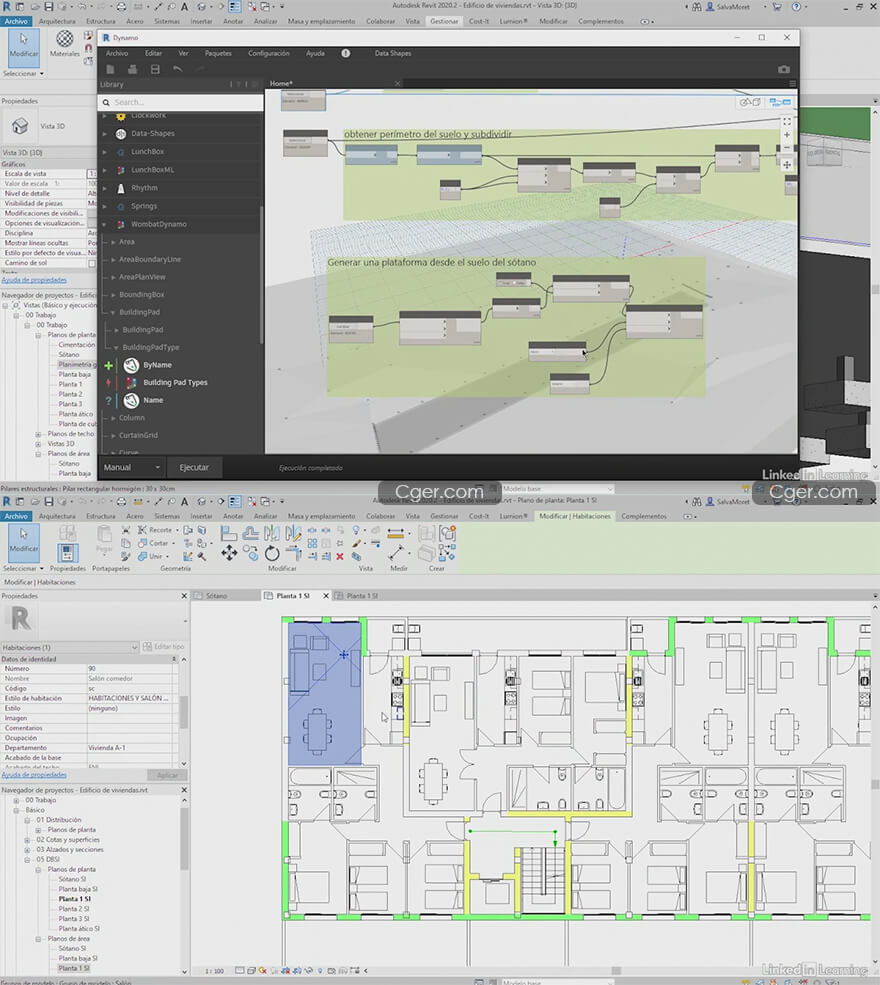Toggle detail level icon in view control bar
Viewport: 880px width, 985px height.
[240, 971]
